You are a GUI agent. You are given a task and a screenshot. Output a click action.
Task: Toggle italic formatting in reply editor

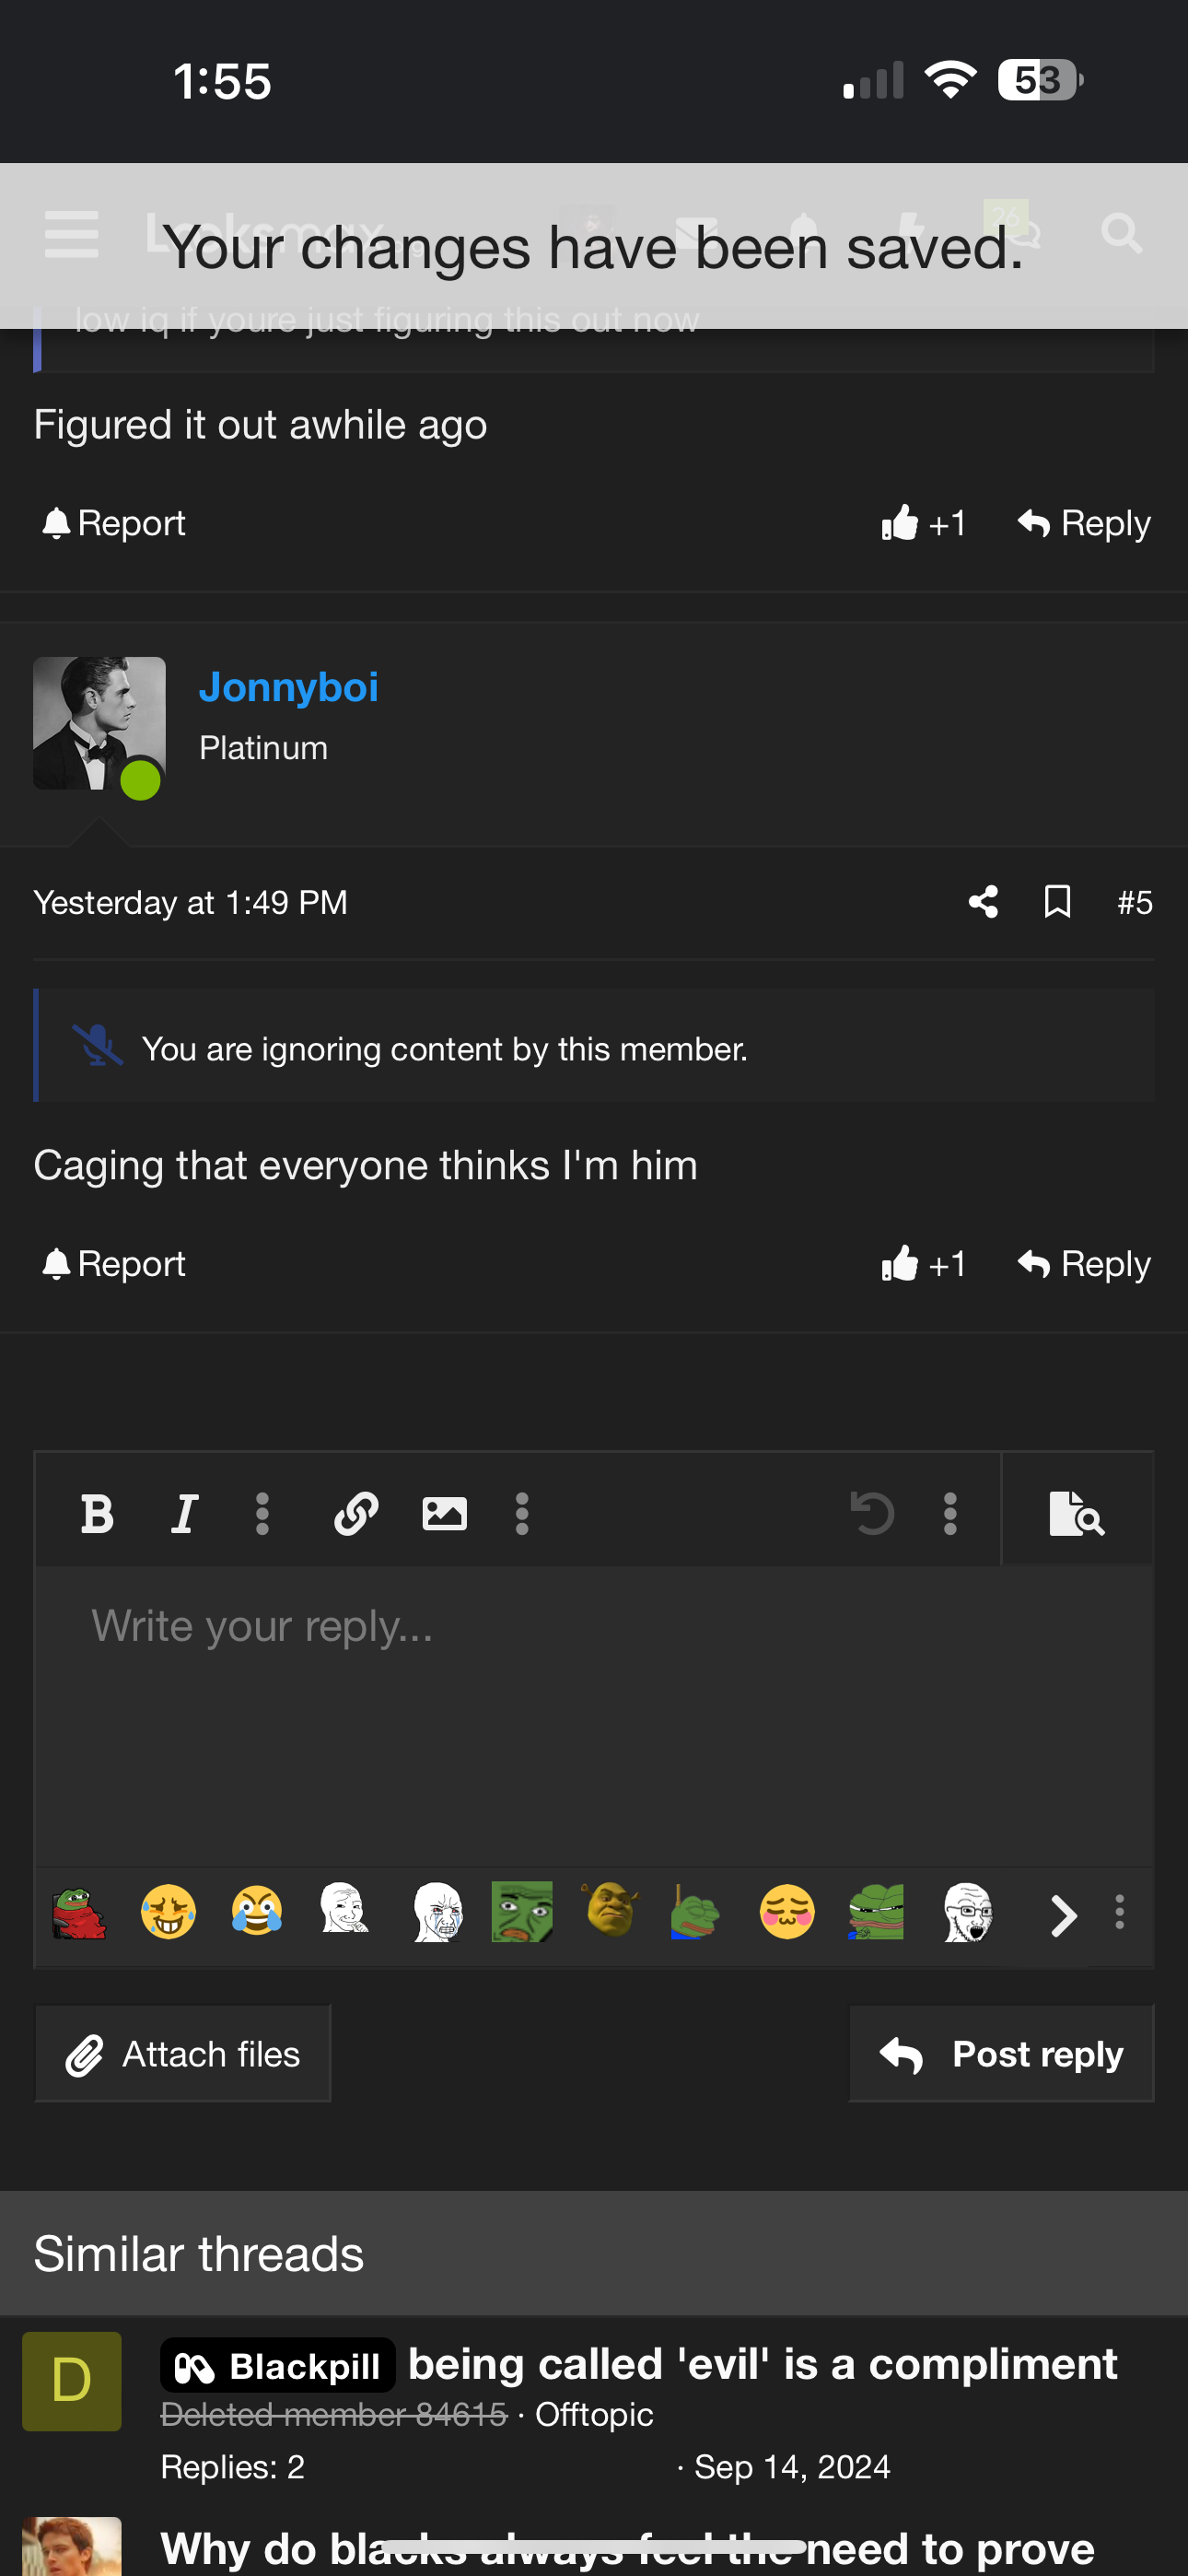click(184, 1513)
